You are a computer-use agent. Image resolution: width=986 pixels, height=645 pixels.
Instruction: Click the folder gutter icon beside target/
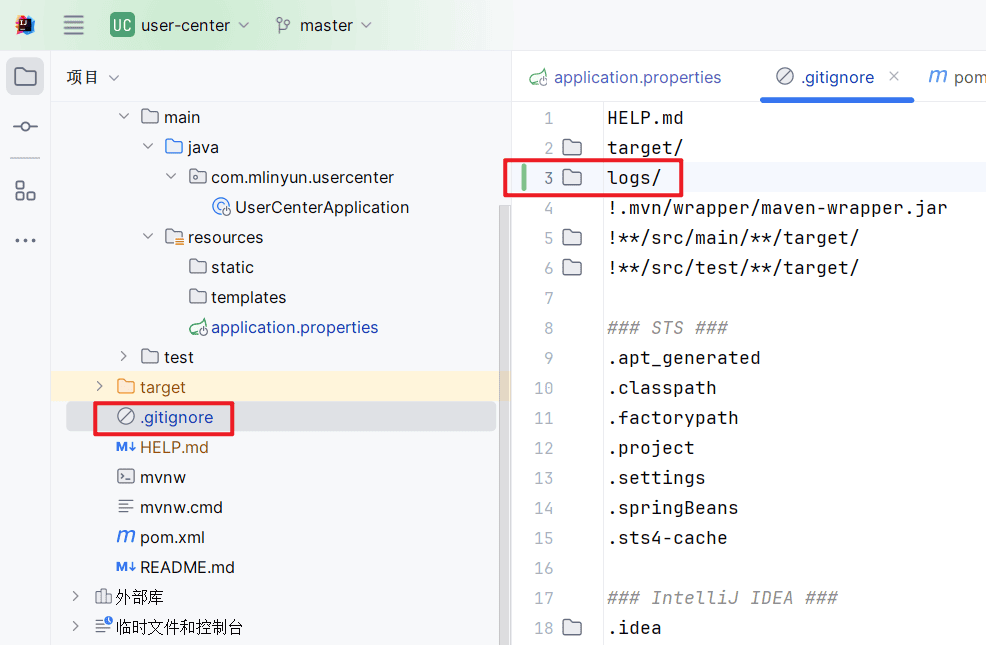click(572, 148)
